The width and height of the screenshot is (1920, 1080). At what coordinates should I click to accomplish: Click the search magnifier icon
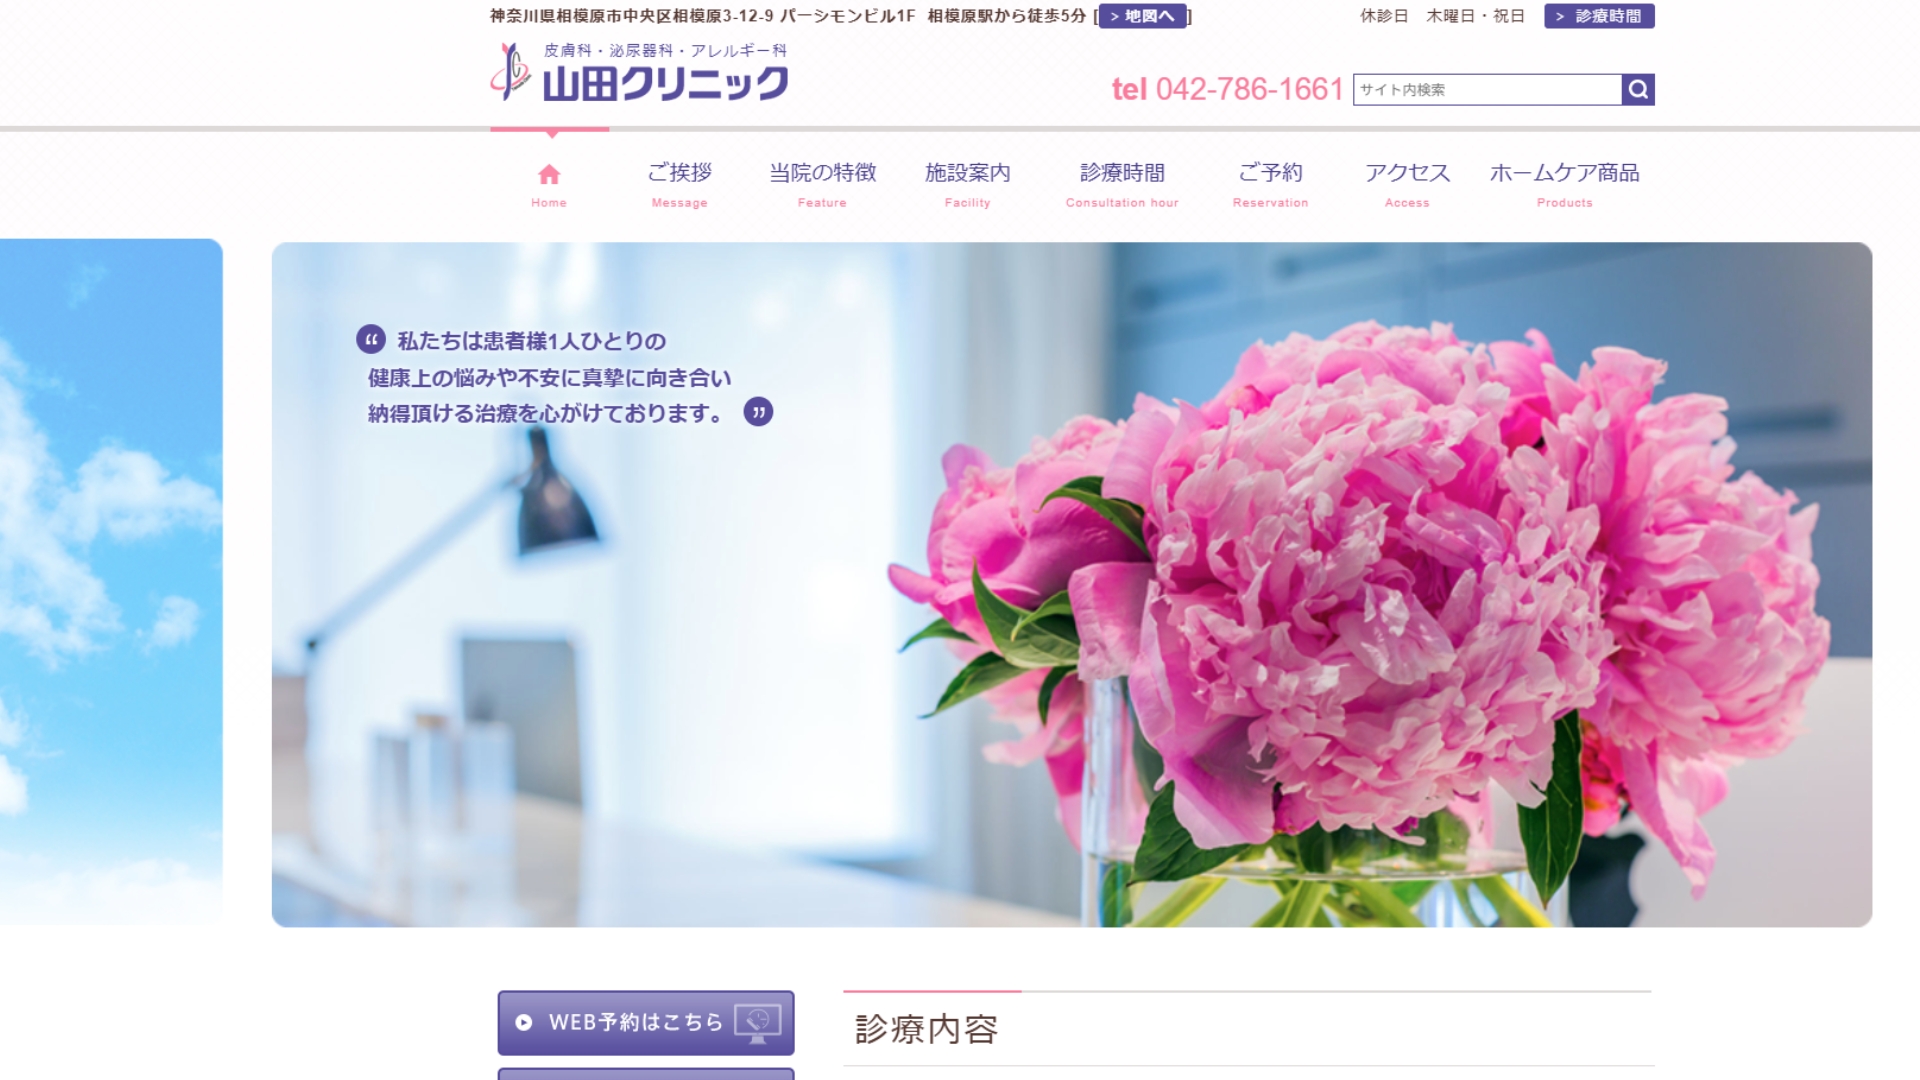1637,89
